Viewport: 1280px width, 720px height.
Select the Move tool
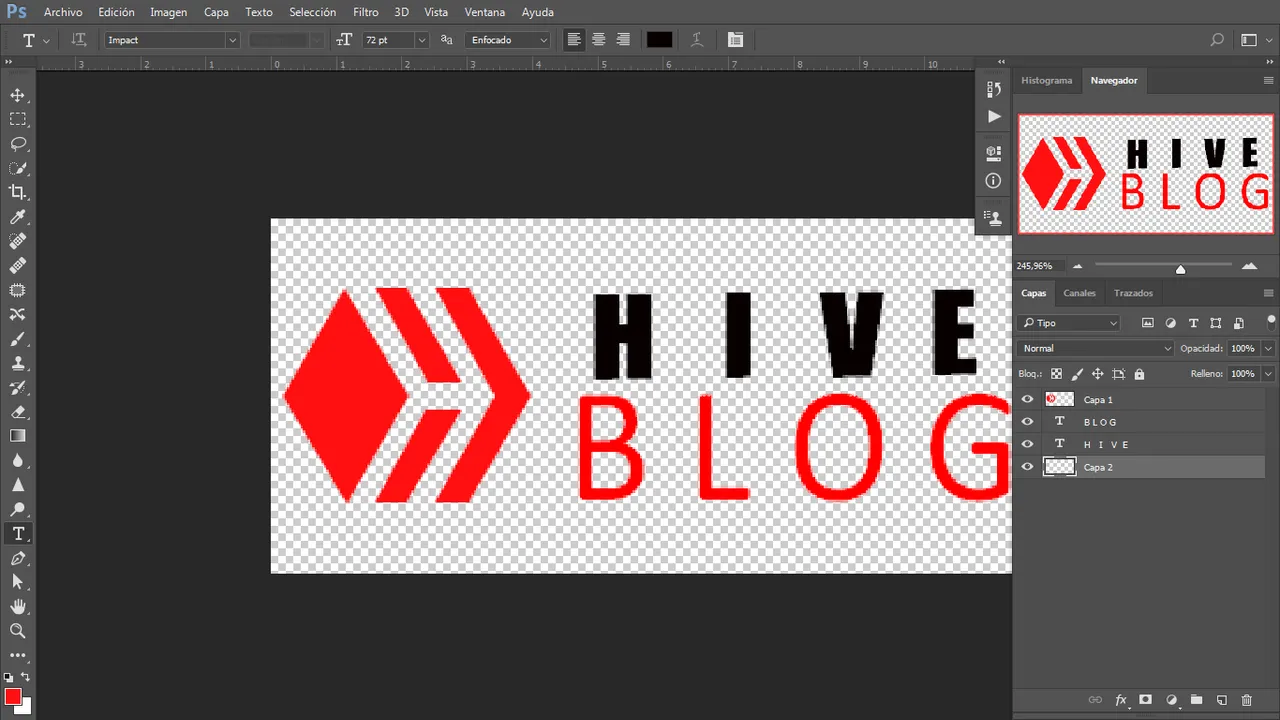(x=17, y=95)
